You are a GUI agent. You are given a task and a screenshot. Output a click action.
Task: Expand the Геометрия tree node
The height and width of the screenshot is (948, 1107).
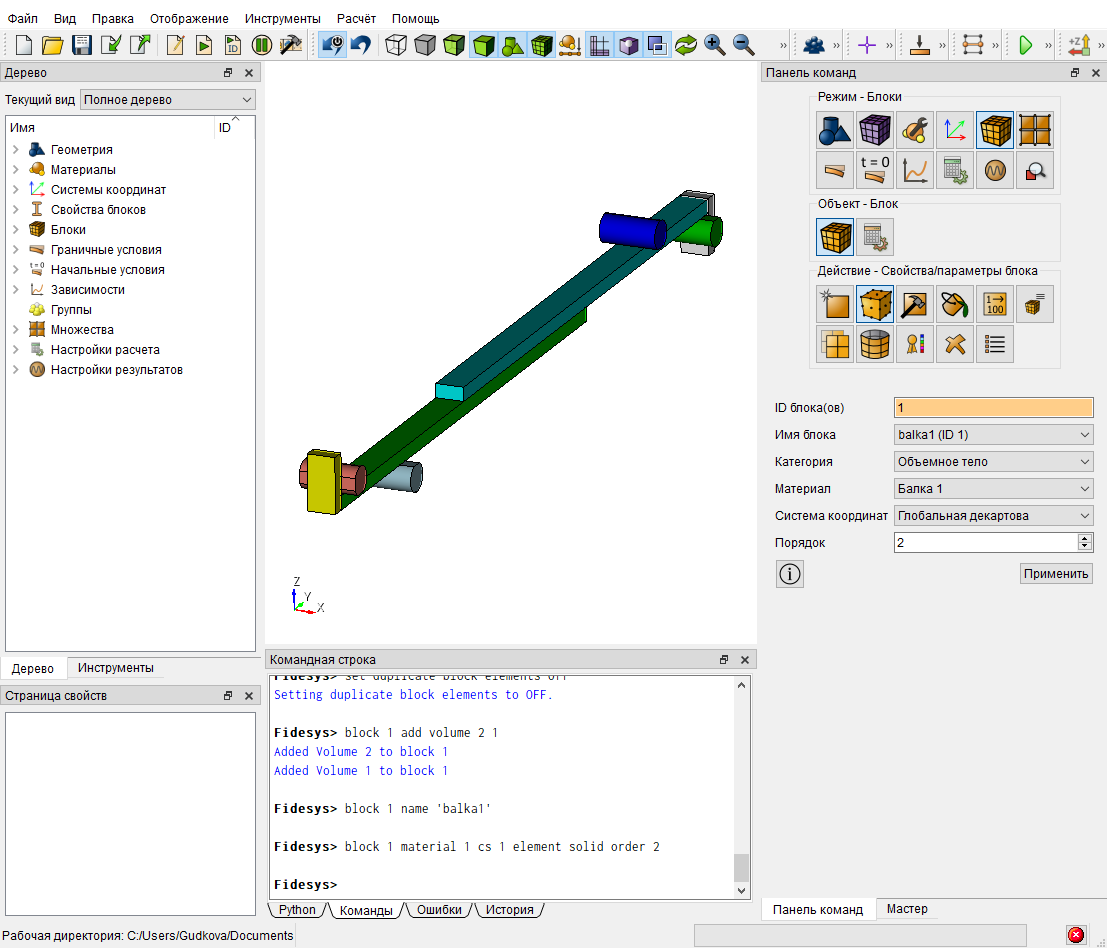coord(16,150)
